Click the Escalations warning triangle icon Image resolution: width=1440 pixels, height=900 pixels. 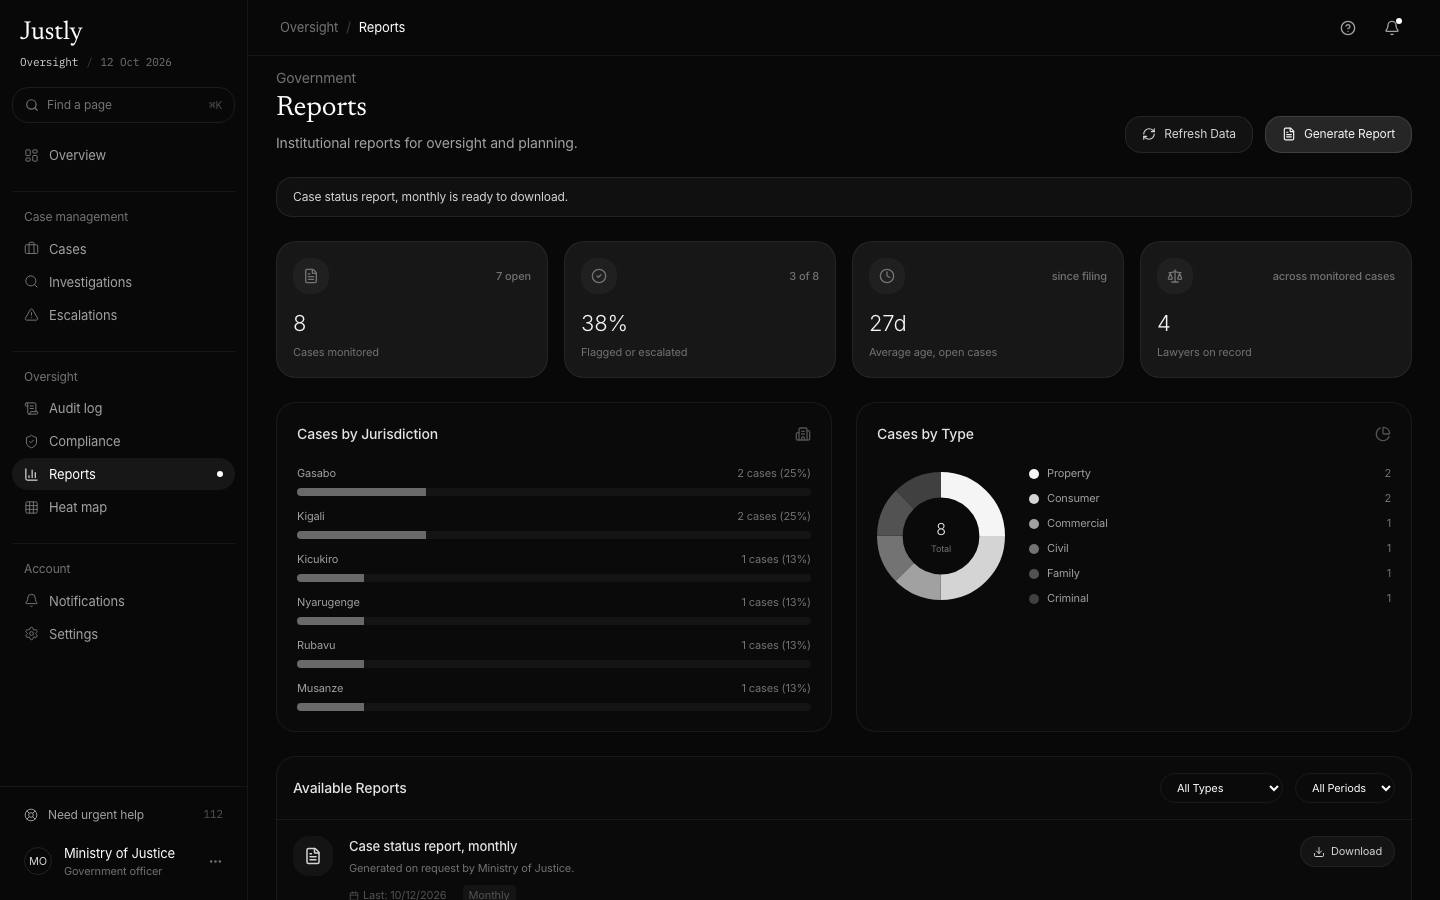click(31, 315)
